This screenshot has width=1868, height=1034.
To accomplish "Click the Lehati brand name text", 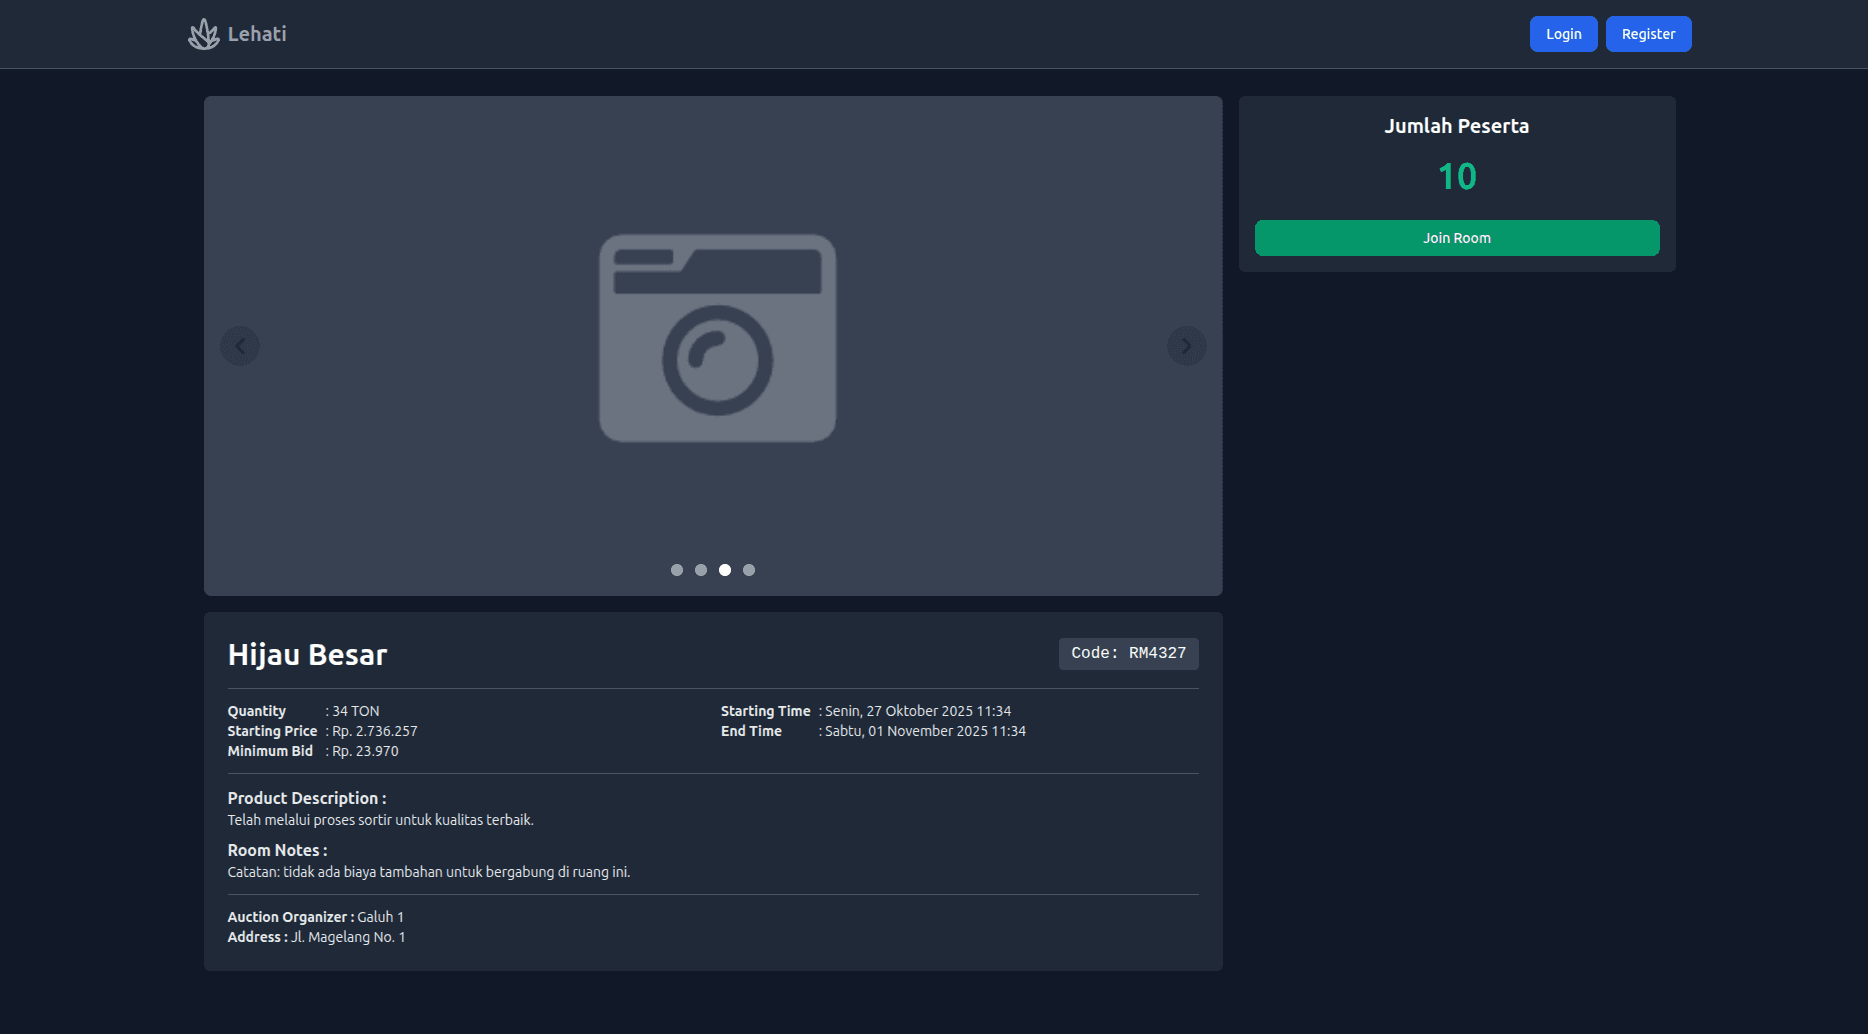I will (257, 34).
